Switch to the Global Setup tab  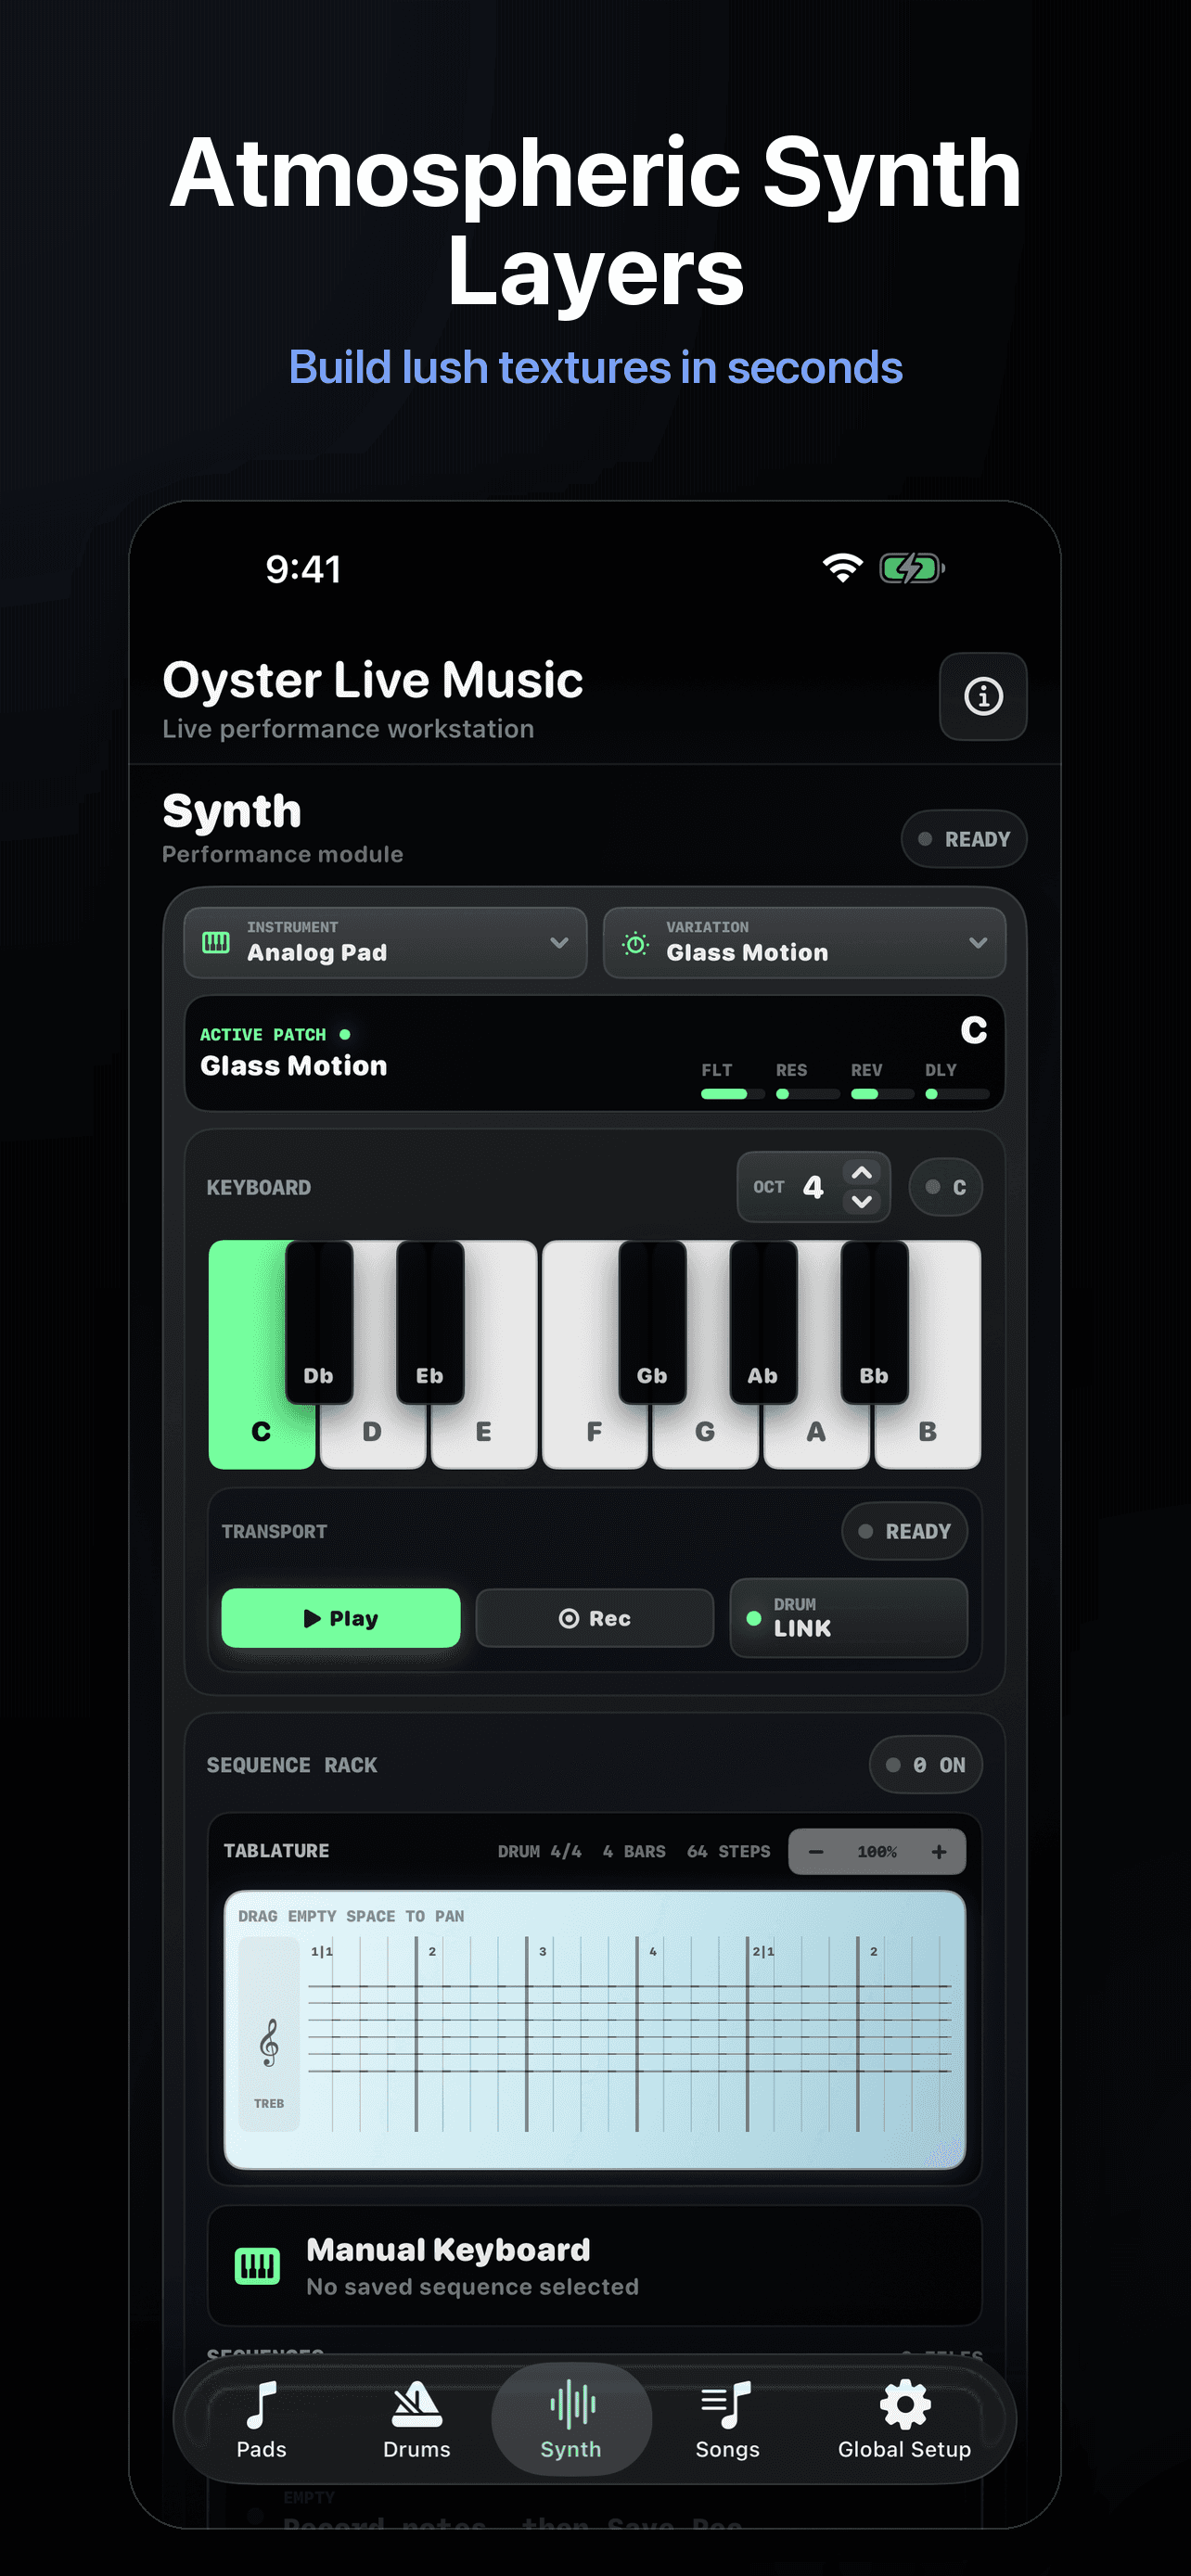point(904,2420)
